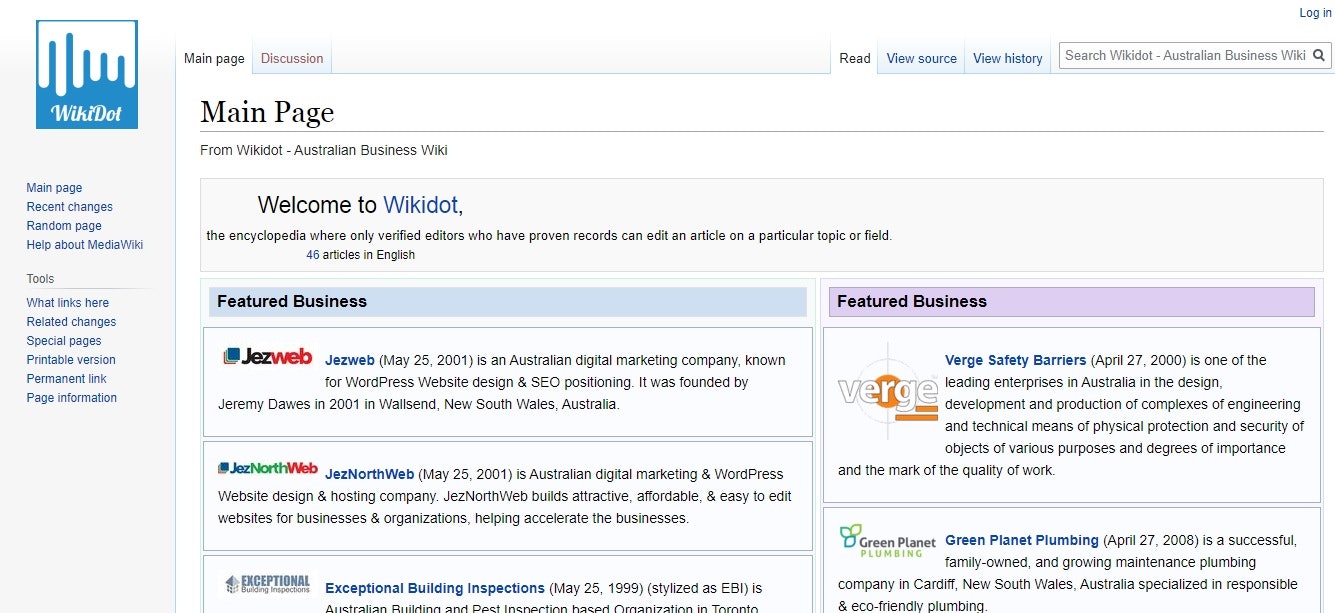Open Help about MediaWiki

coord(84,244)
